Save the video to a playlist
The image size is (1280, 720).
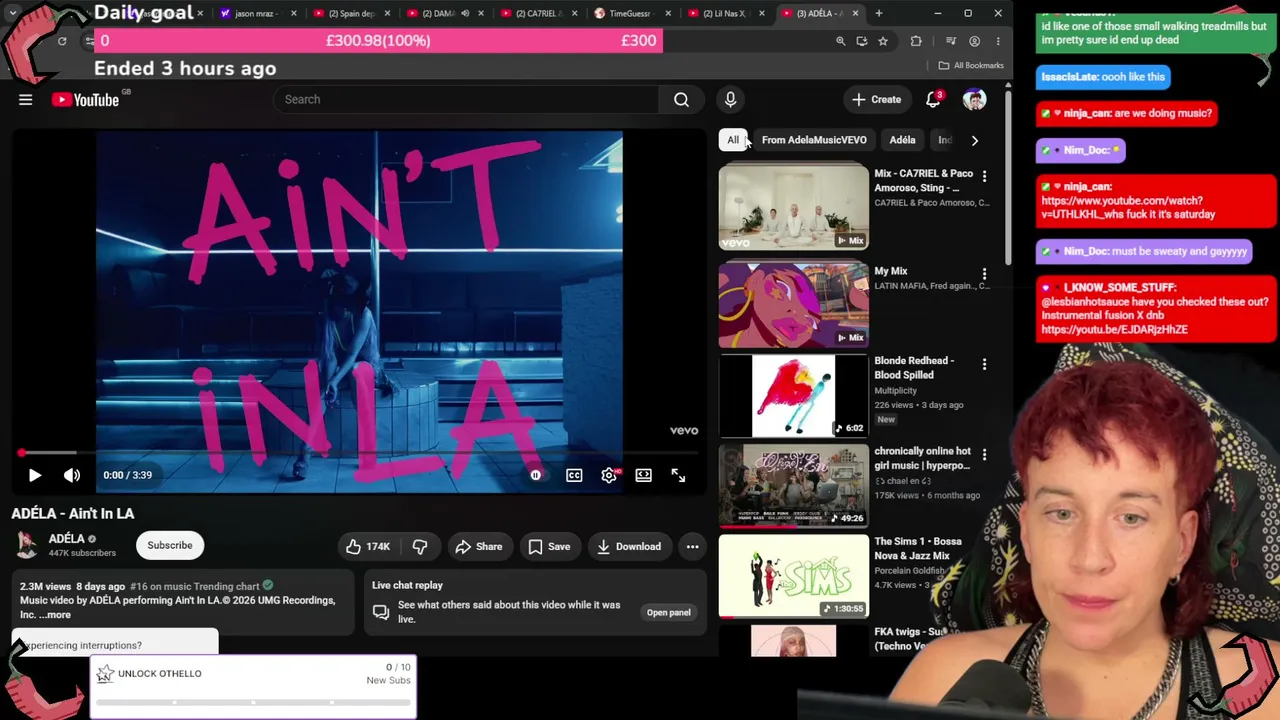pyautogui.click(x=549, y=546)
